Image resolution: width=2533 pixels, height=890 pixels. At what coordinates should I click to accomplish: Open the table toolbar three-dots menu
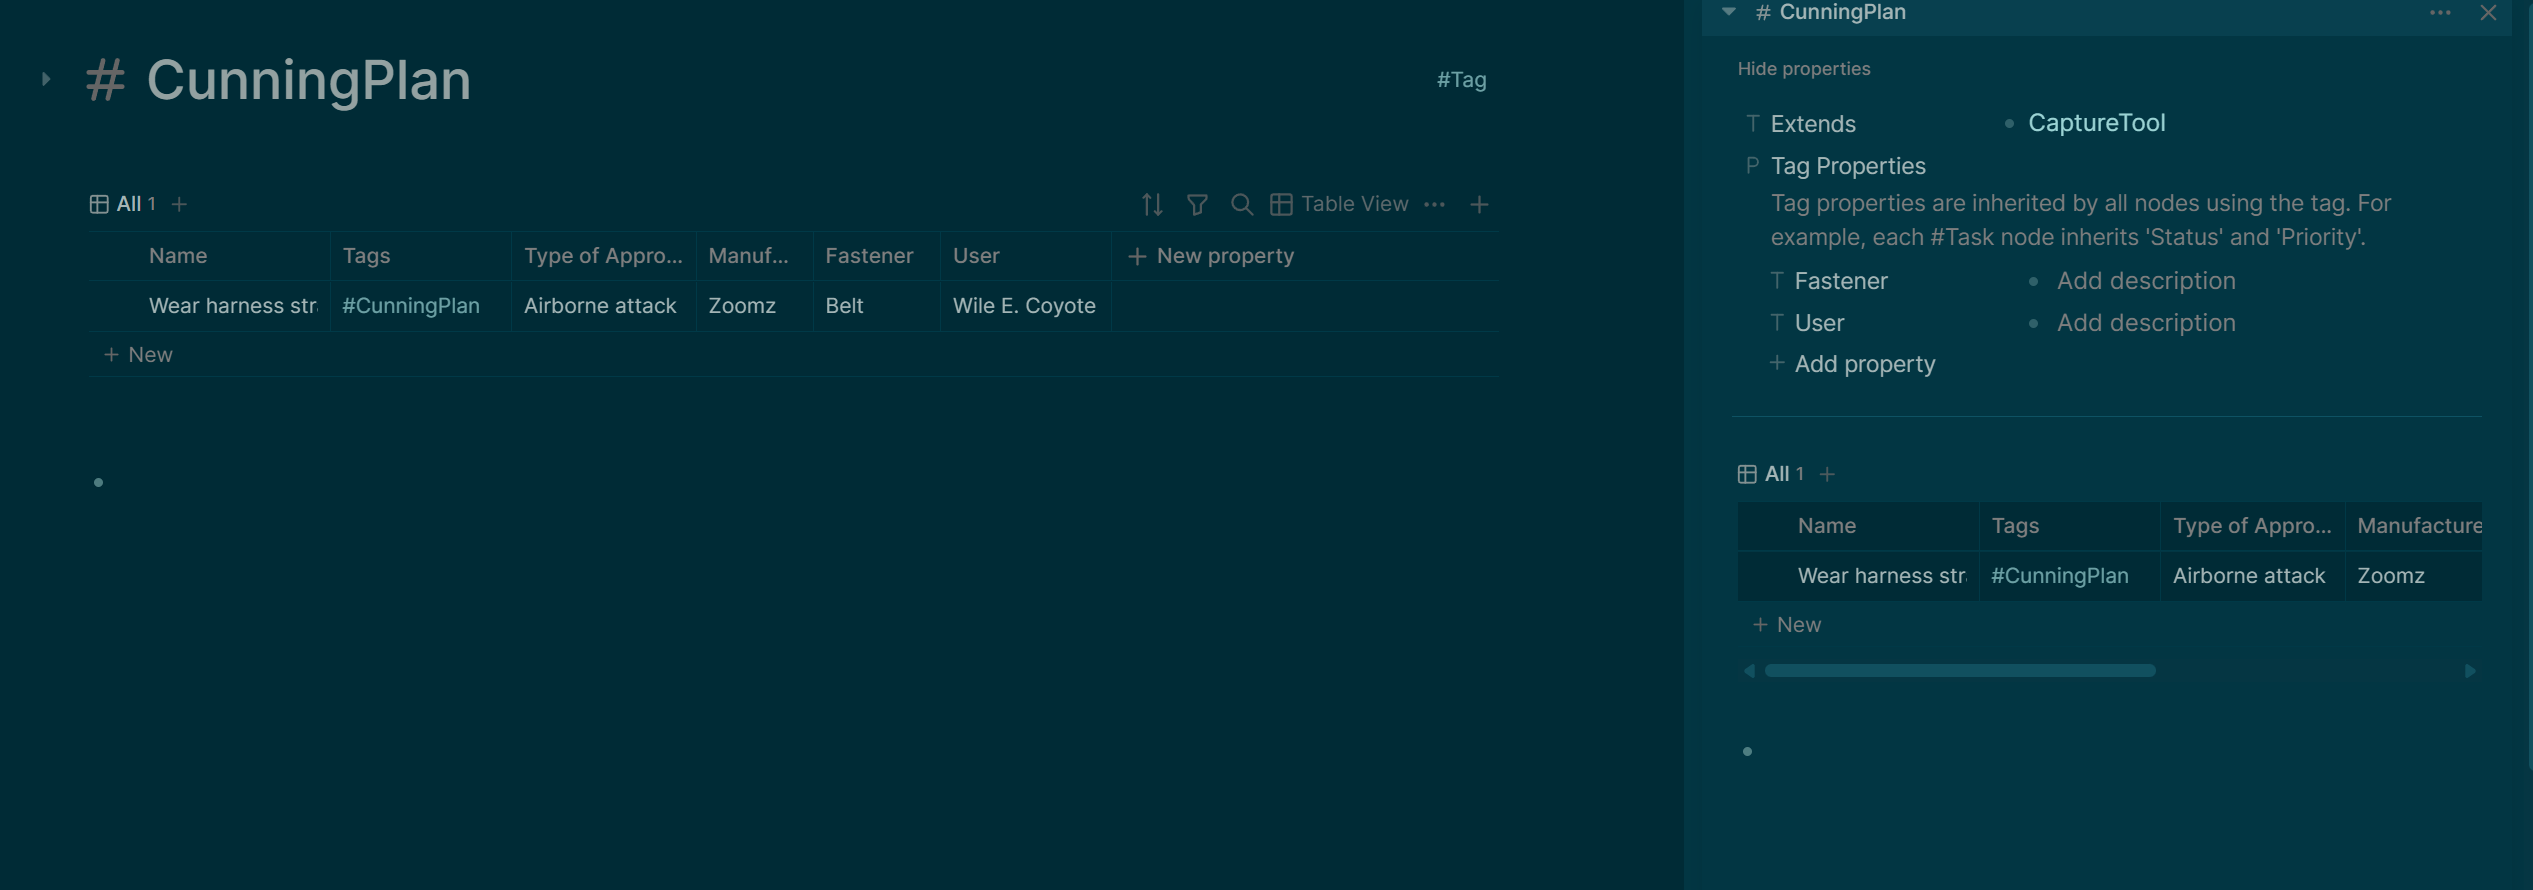pos(1434,205)
